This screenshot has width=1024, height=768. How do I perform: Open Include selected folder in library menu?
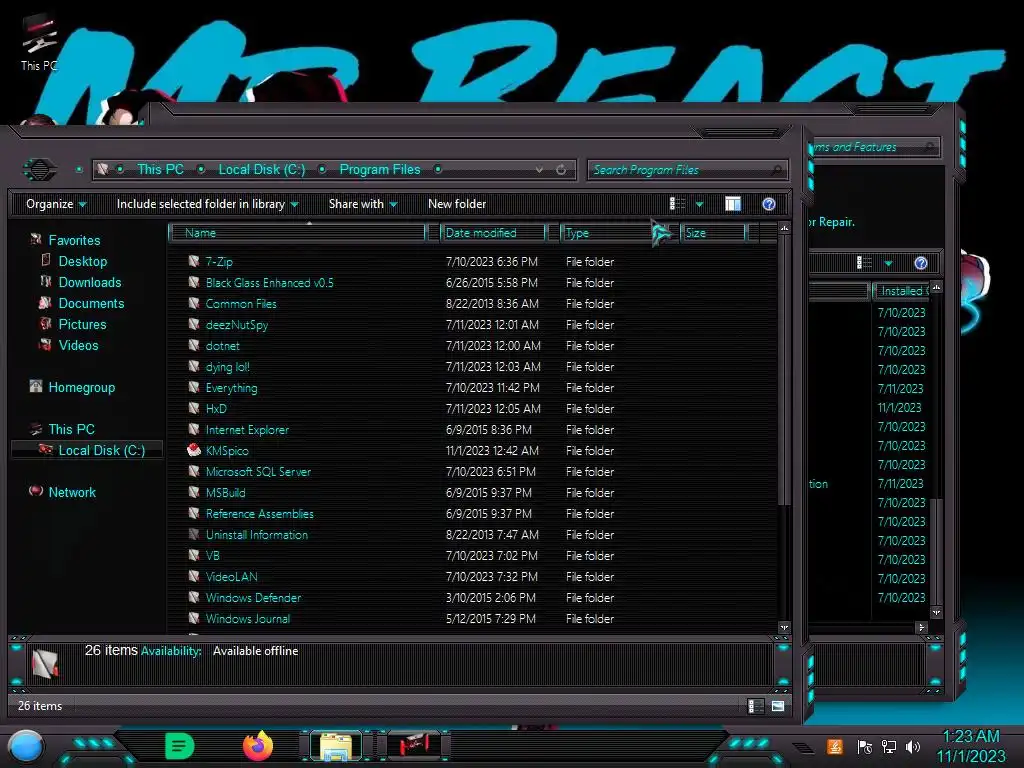(207, 204)
